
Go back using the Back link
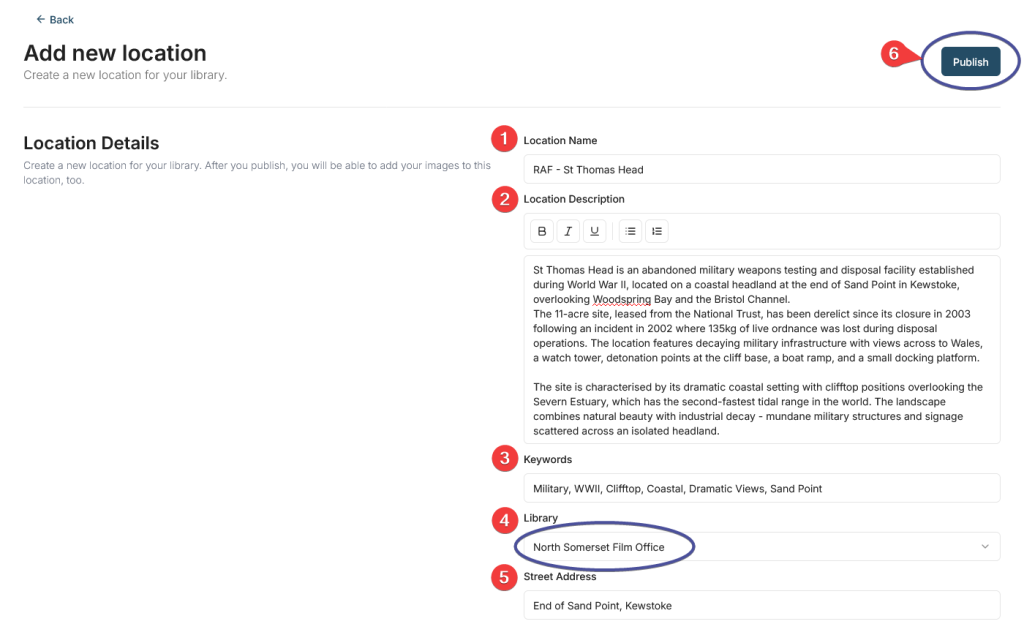coord(55,20)
